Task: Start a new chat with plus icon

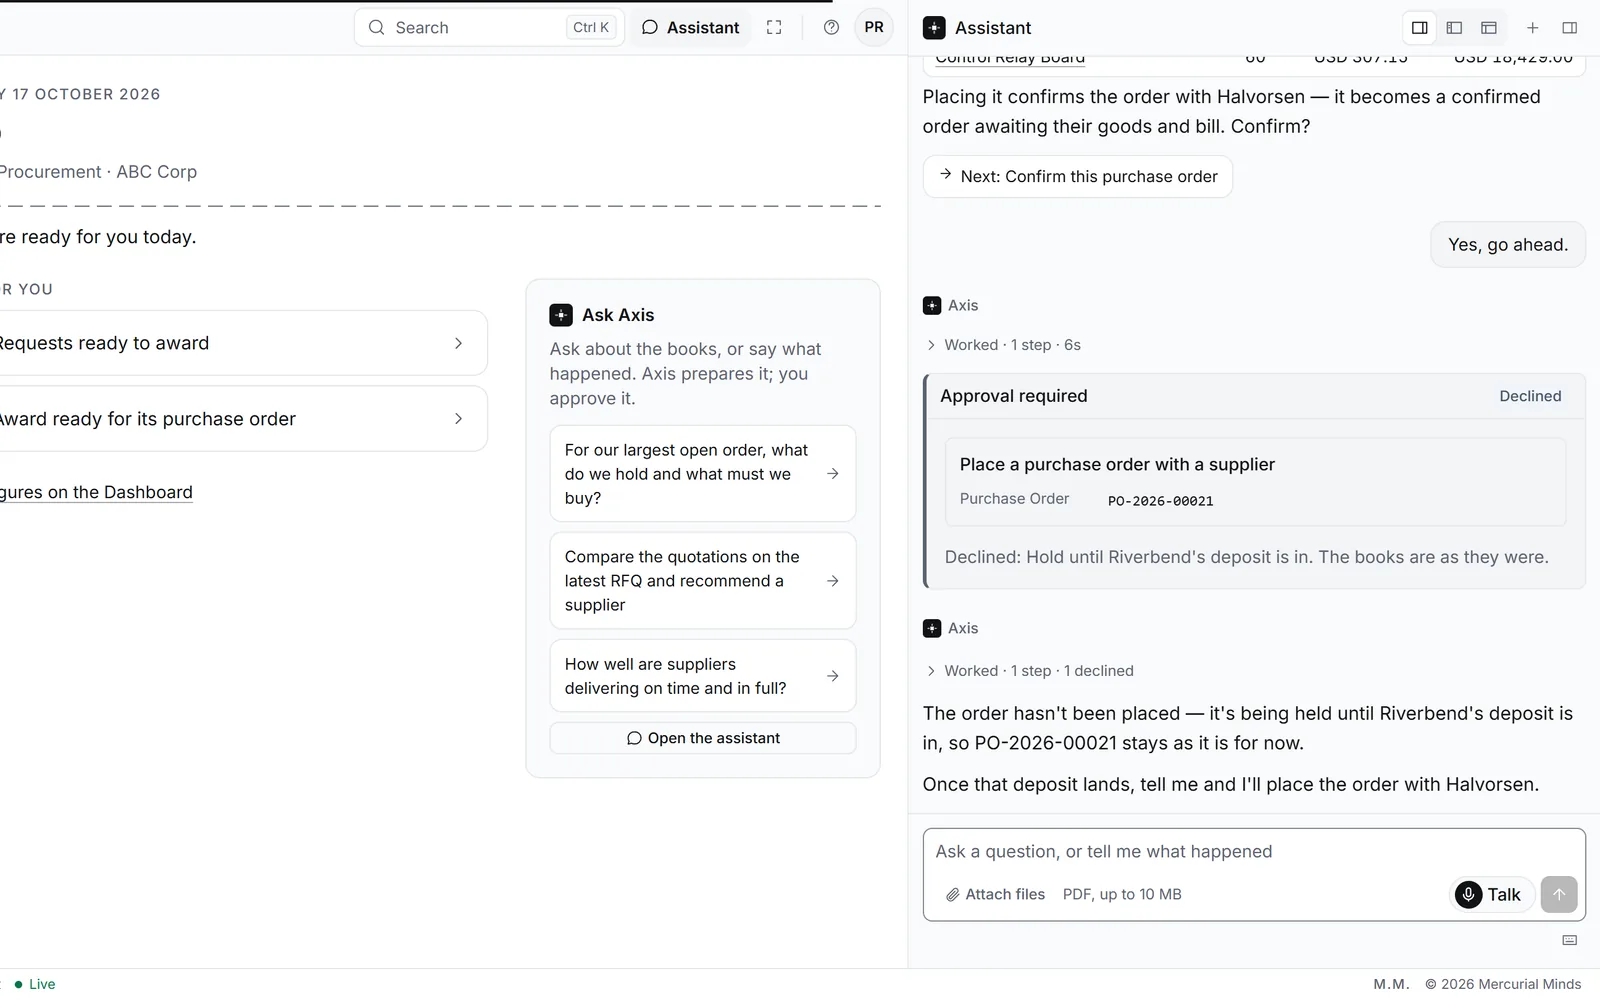Action: (1532, 28)
